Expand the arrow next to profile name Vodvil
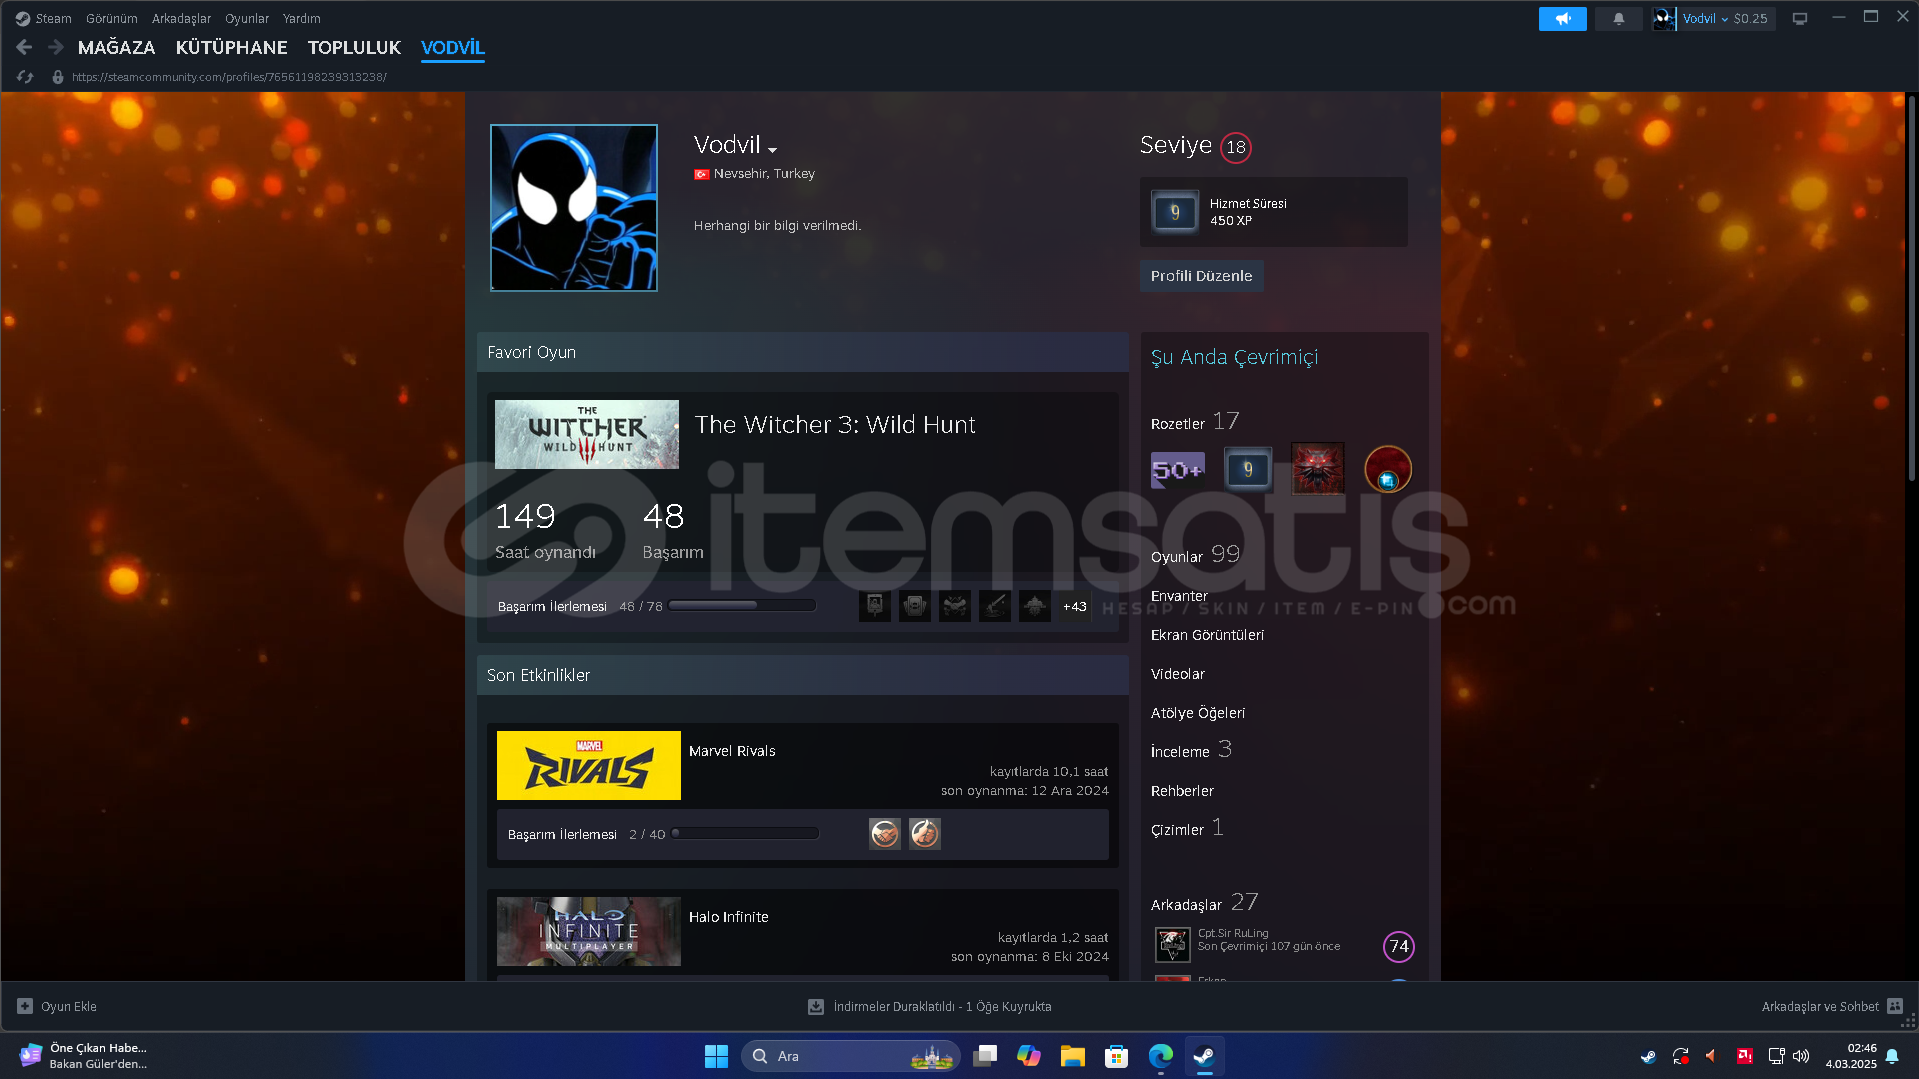Screen dimensions: 1919x1079 [x=772, y=149]
